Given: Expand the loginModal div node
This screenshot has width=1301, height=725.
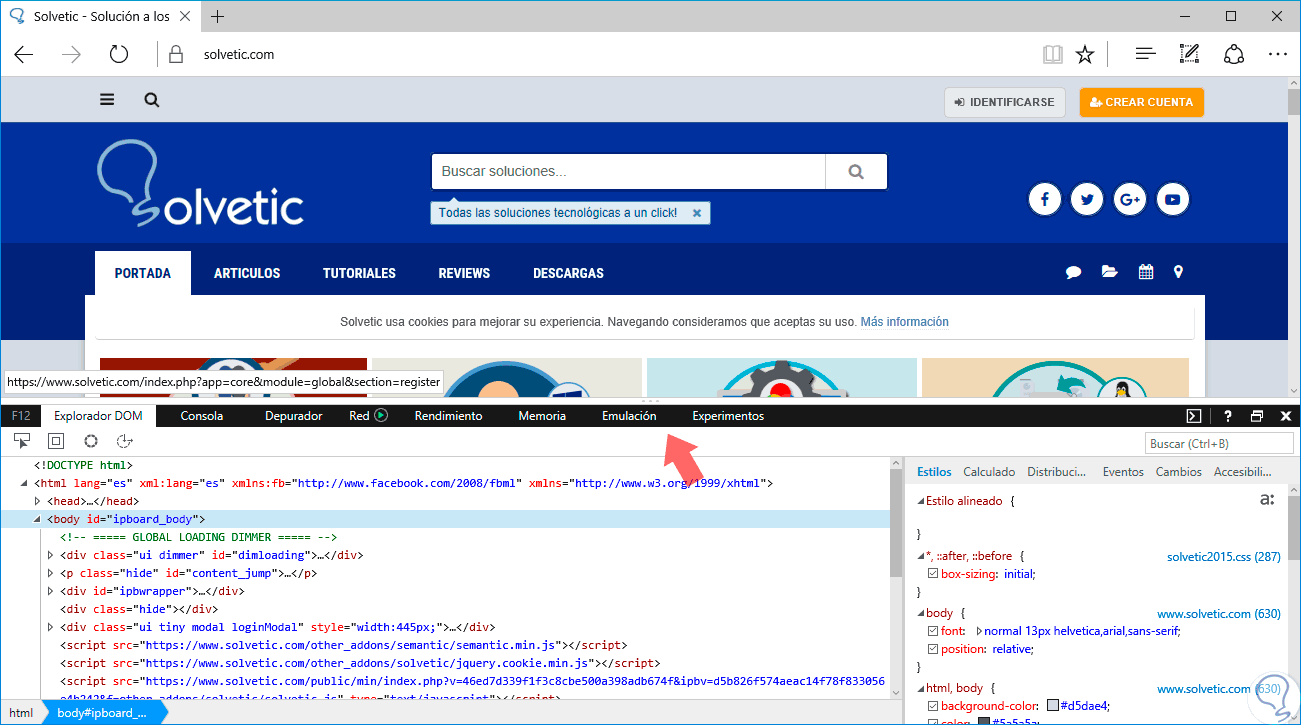Looking at the screenshot, I should point(51,627).
